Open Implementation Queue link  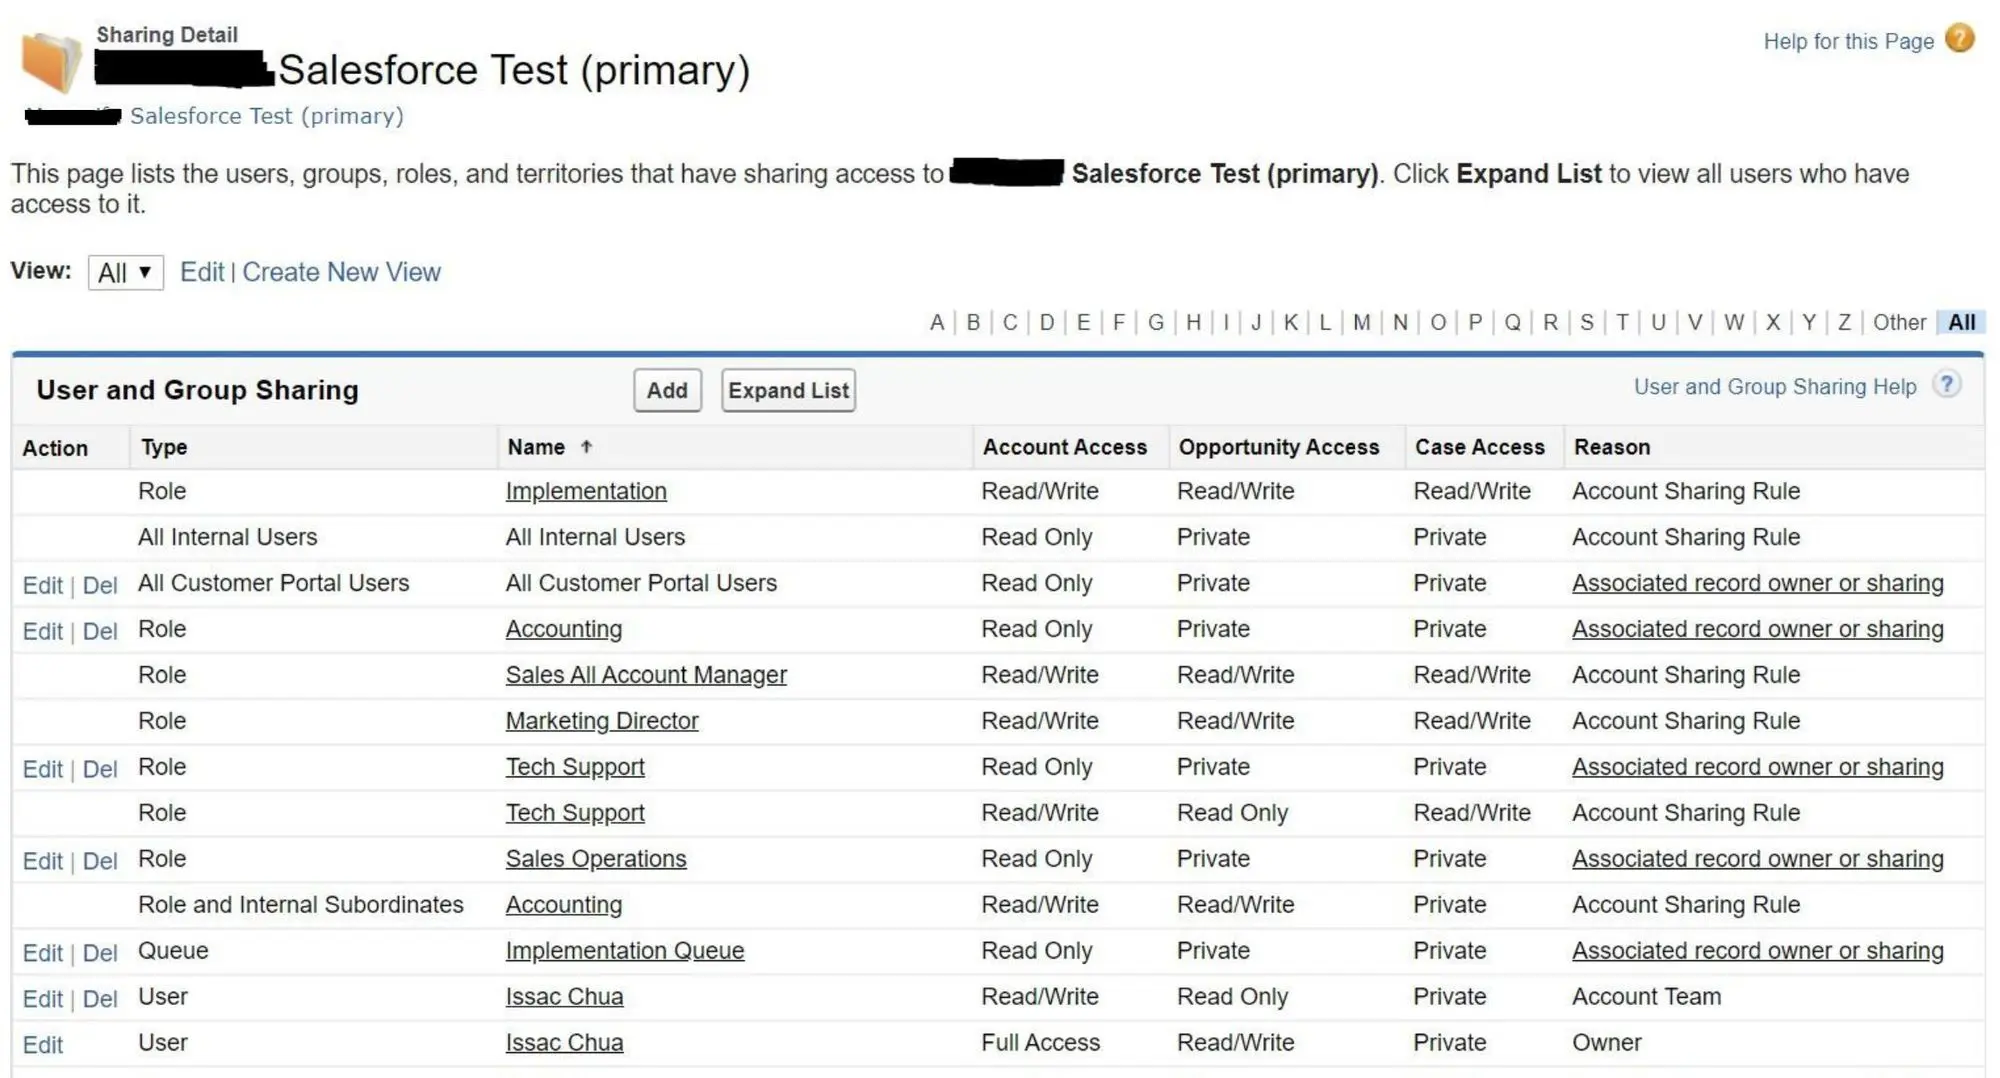click(625, 951)
